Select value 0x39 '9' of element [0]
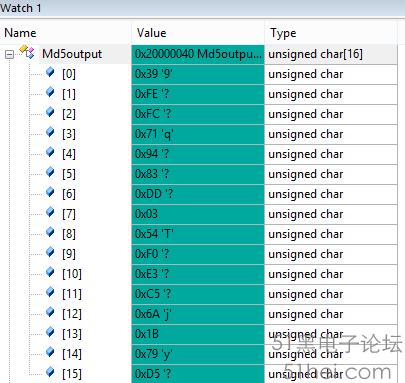Viewport: 405px width, 383px height. click(198, 74)
